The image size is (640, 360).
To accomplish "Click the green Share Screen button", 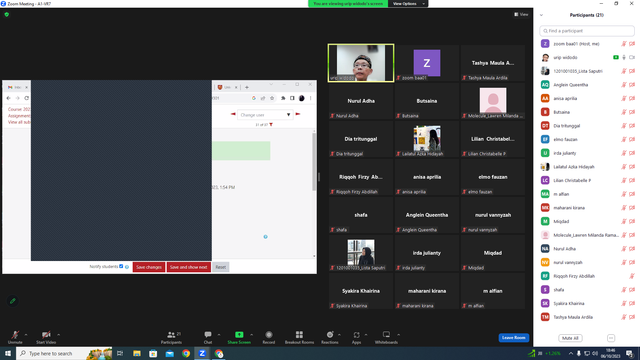I will (239, 337).
